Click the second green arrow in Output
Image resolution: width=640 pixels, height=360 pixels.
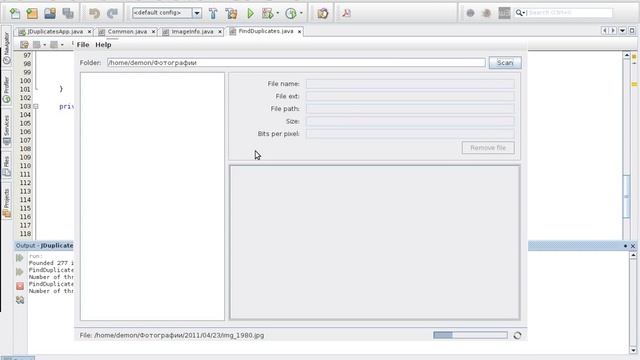tap(20, 272)
